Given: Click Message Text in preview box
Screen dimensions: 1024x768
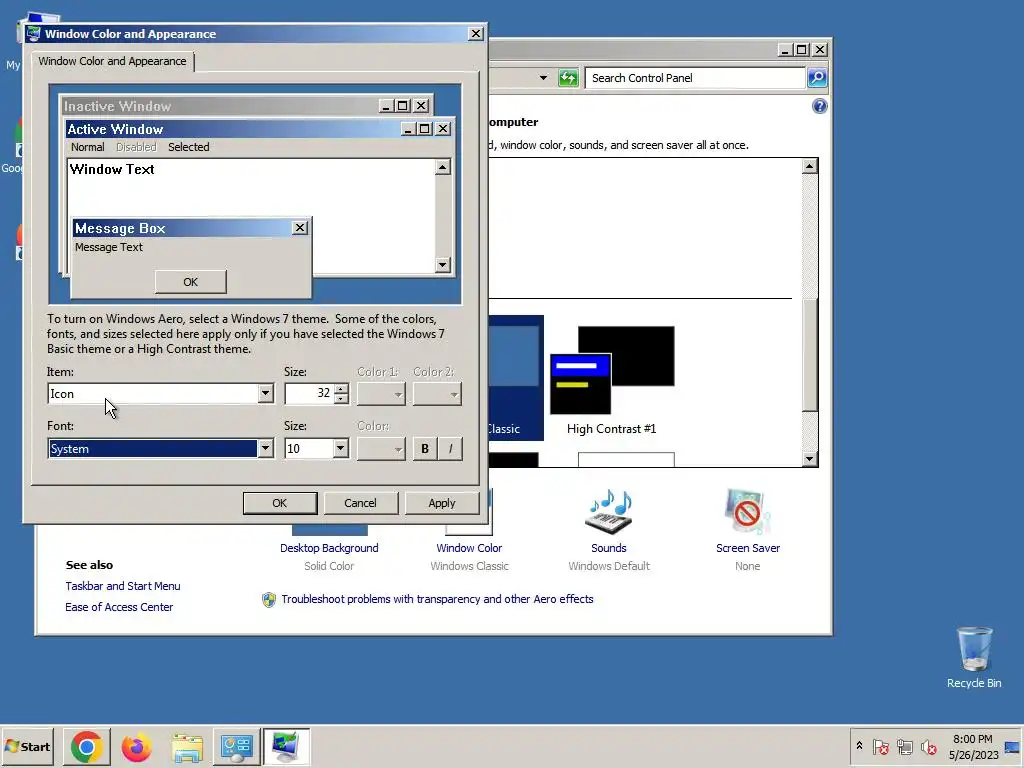Looking at the screenshot, I should (109, 247).
